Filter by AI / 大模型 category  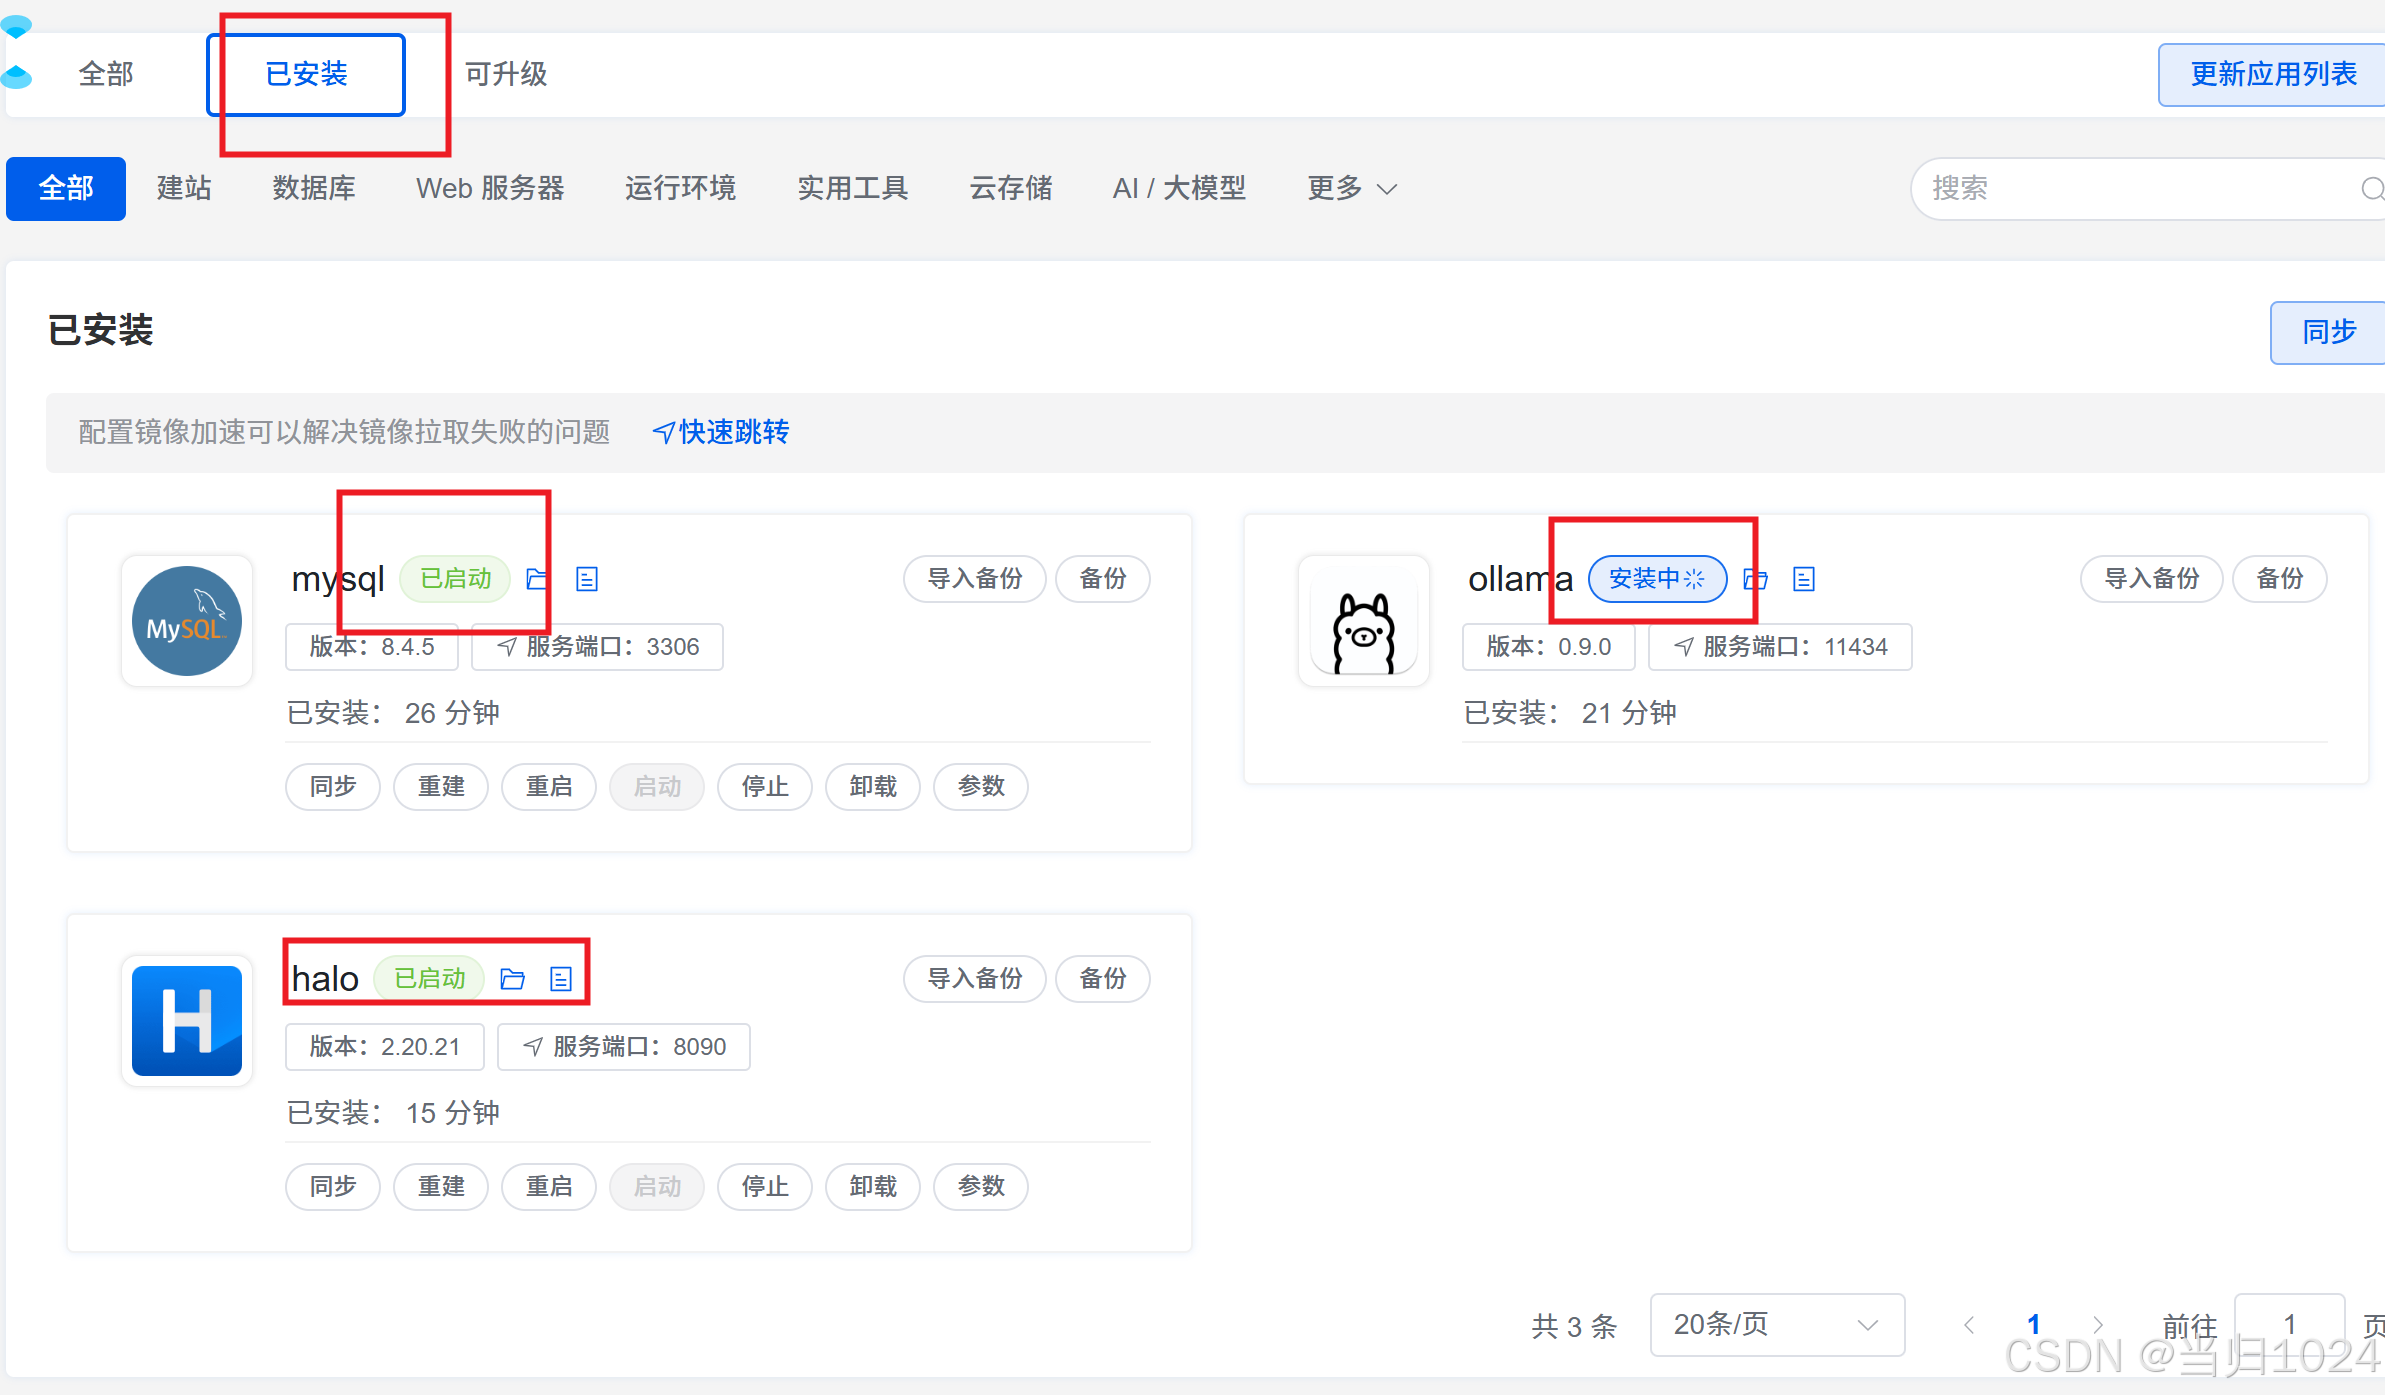click(1179, 188)
